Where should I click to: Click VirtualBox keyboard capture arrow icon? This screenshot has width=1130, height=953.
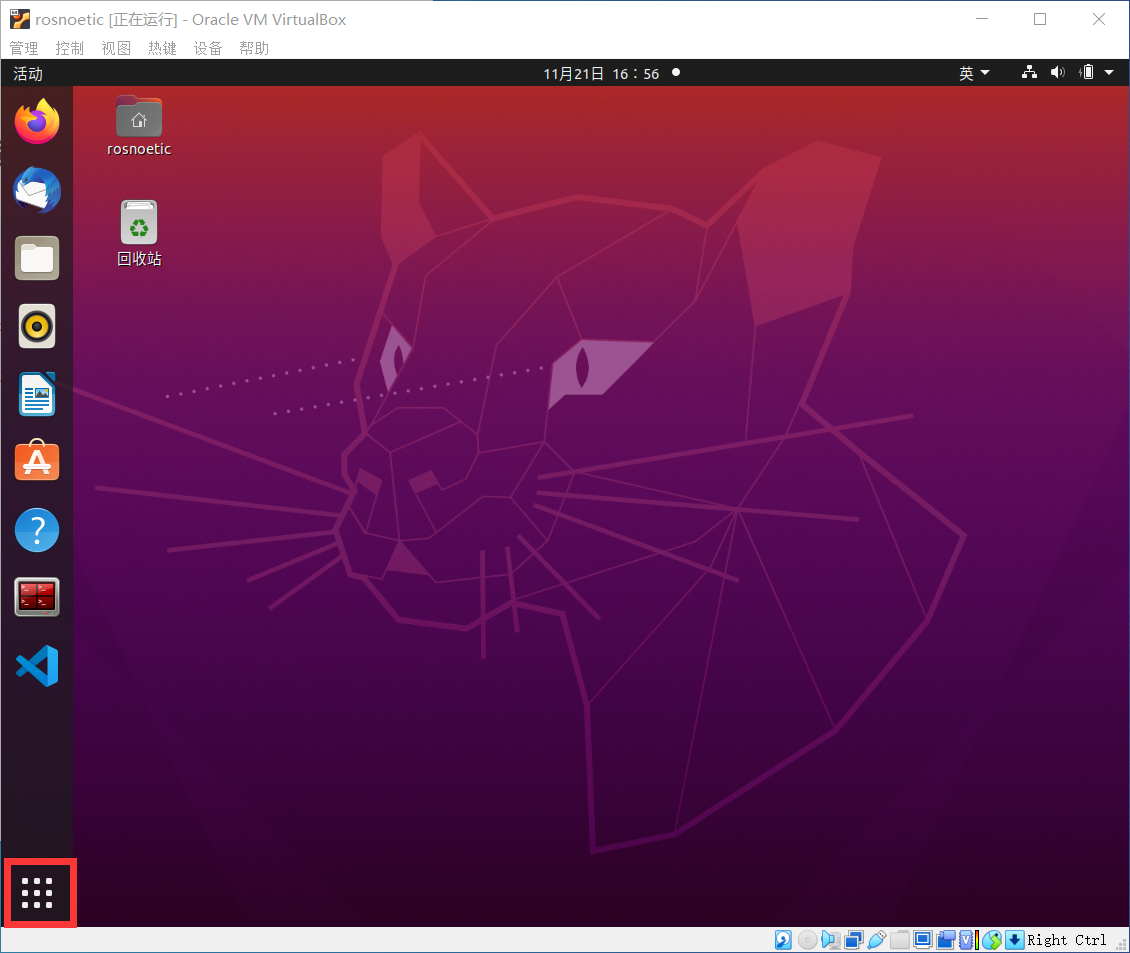(1015, 940)
